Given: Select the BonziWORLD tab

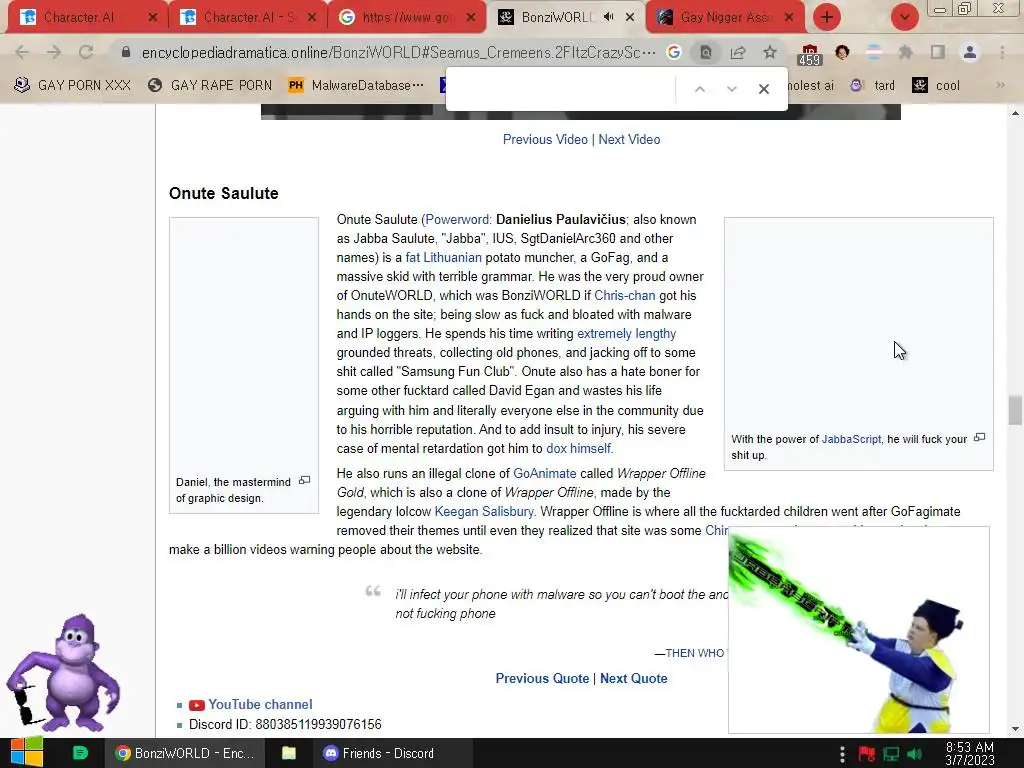Looking at the screenshot, I should 566,17.
